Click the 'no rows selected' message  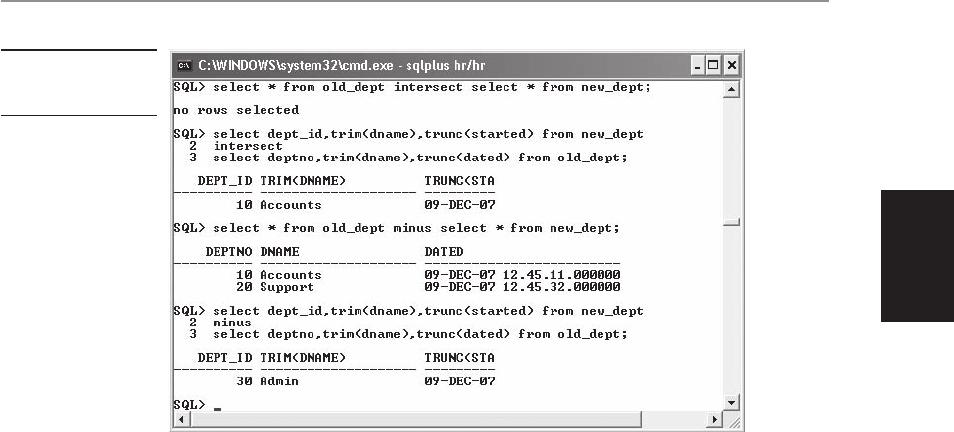click(236, 110)
